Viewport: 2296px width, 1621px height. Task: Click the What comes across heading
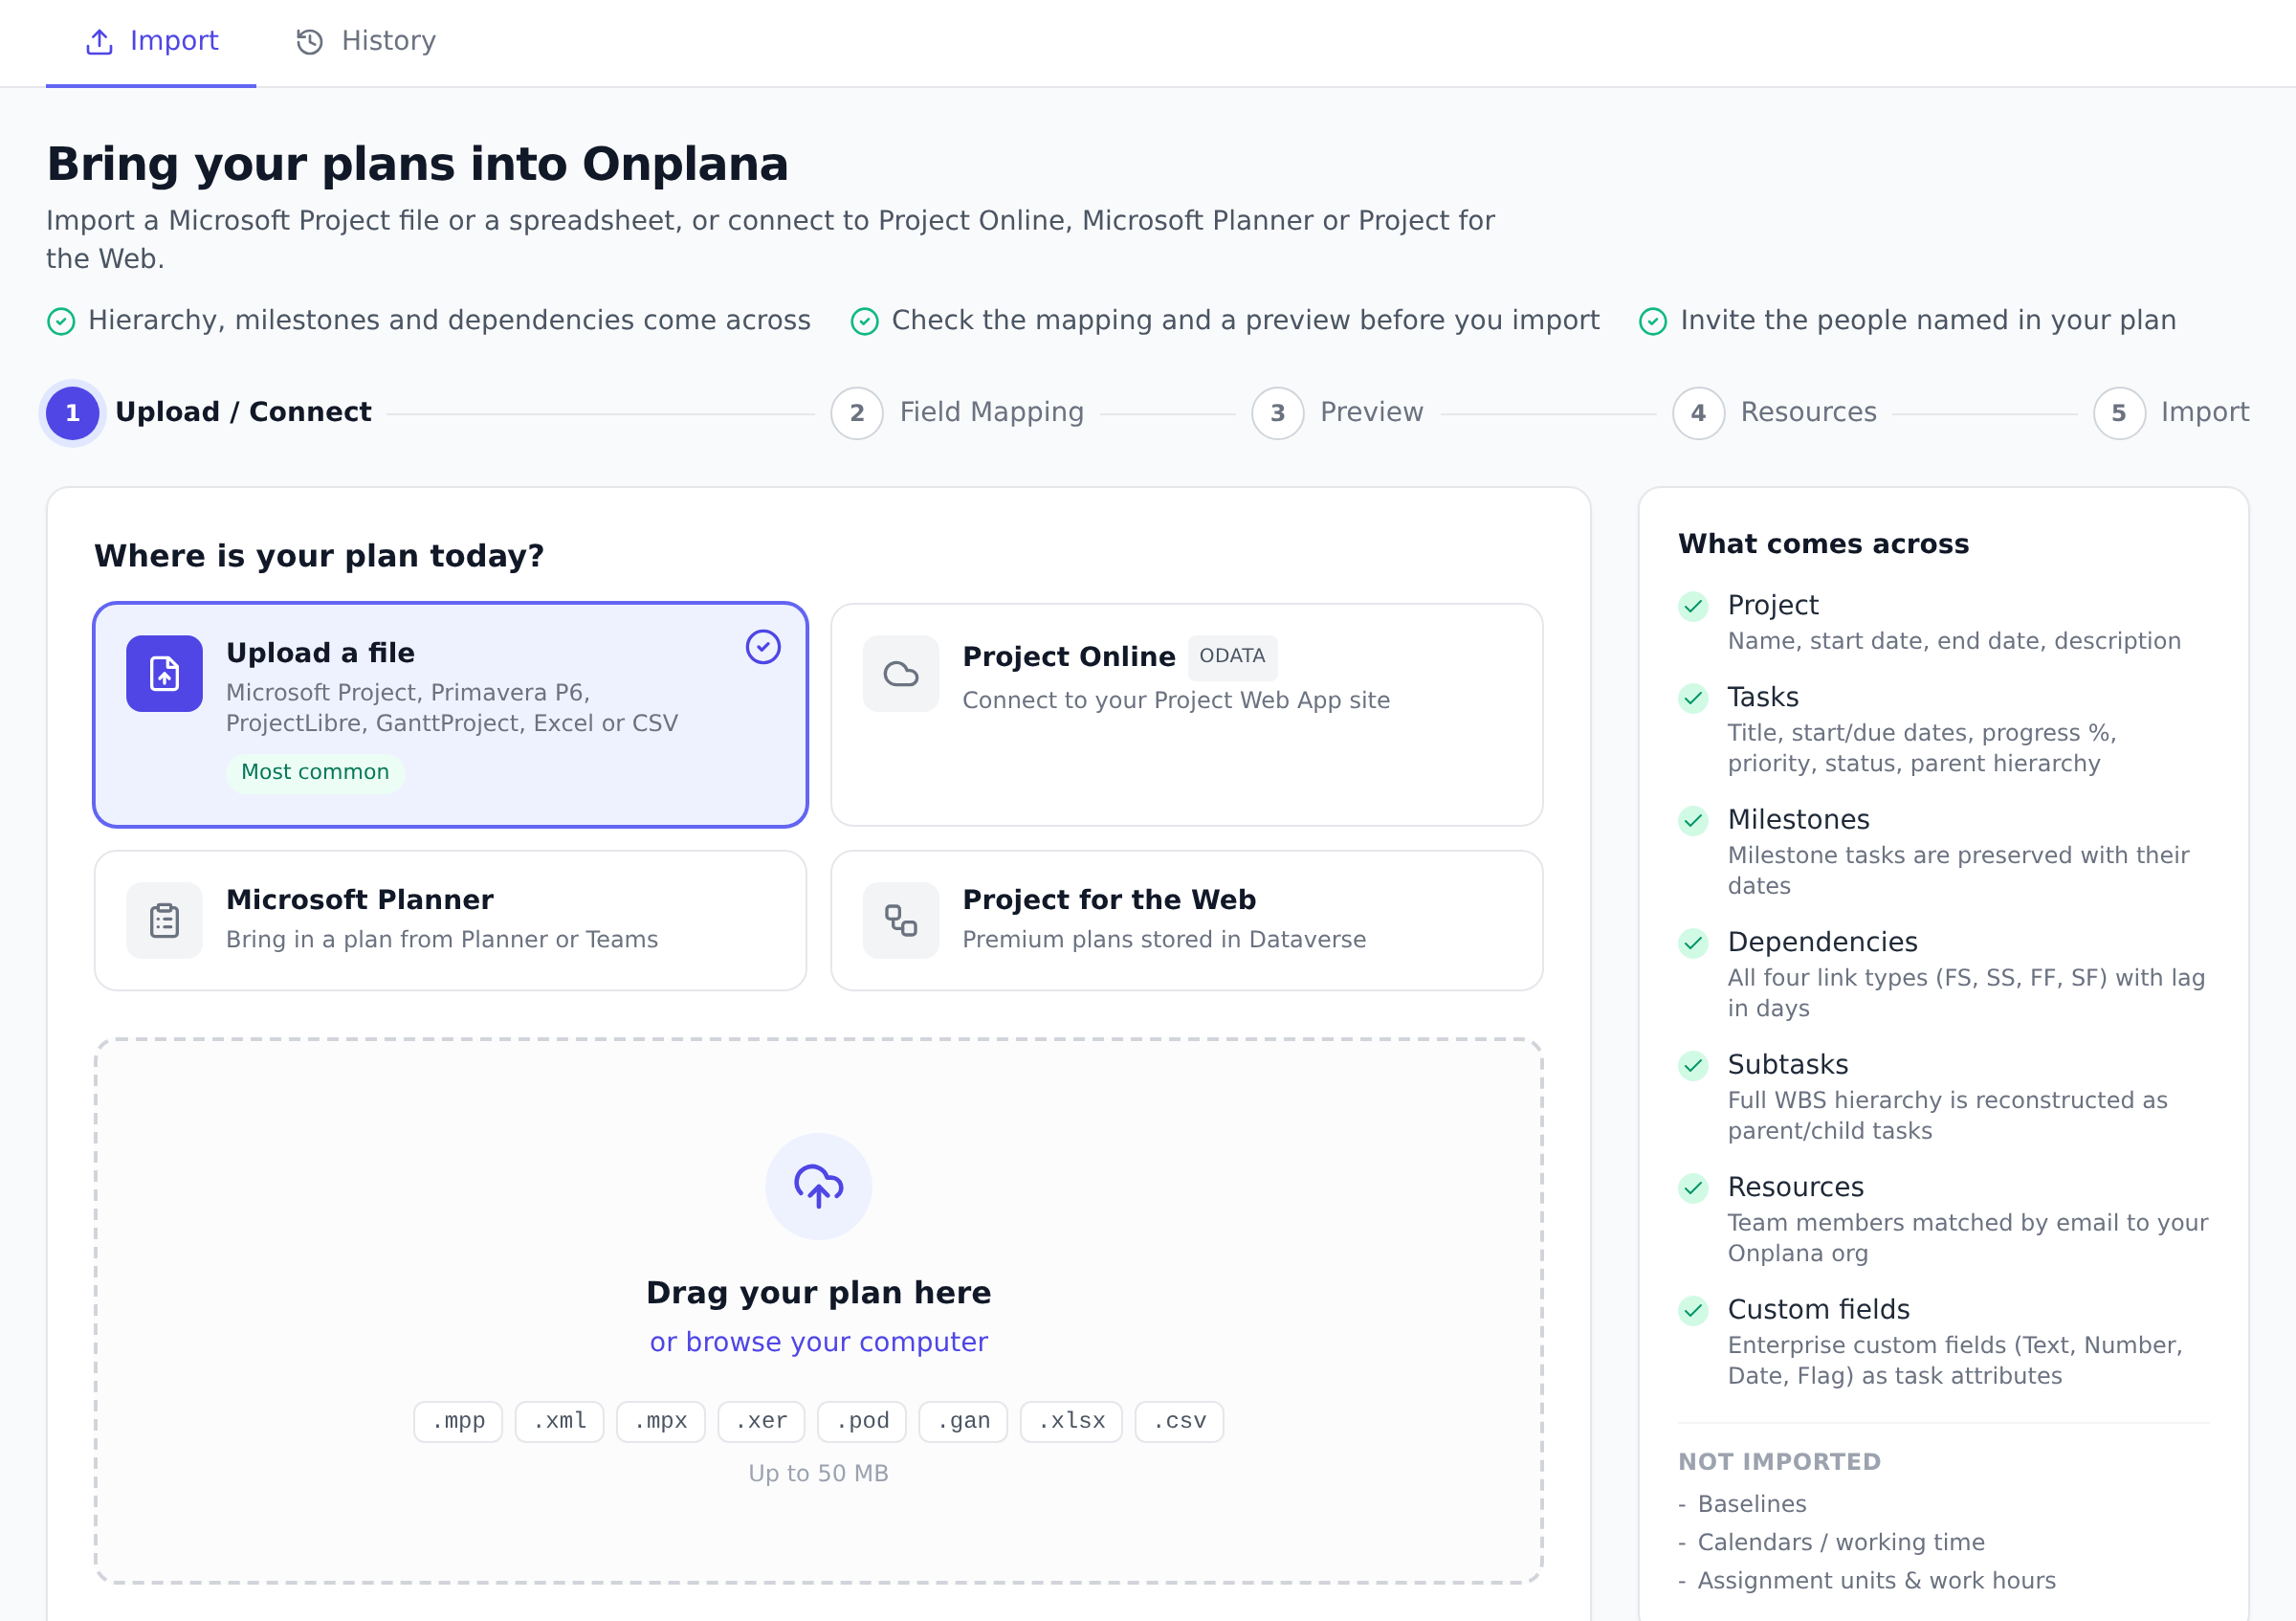click(1824, 544)
